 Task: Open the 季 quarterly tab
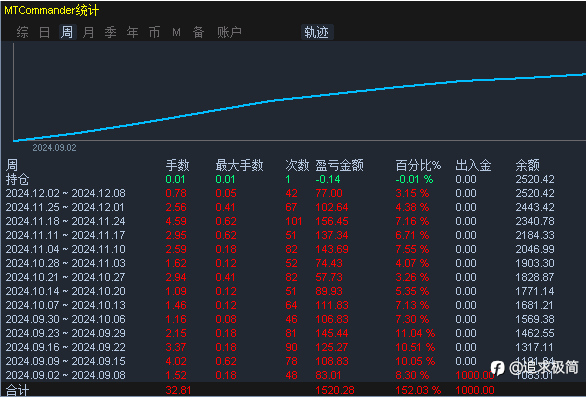(x=111, y=32)
